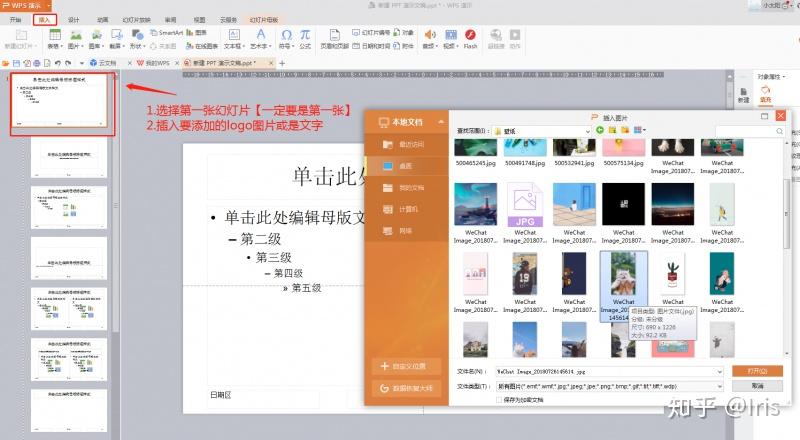Click 在线图表 (Online chart) in ribbon
The height and width of the screenshot is (440, 800).
[x=202, y=46]
